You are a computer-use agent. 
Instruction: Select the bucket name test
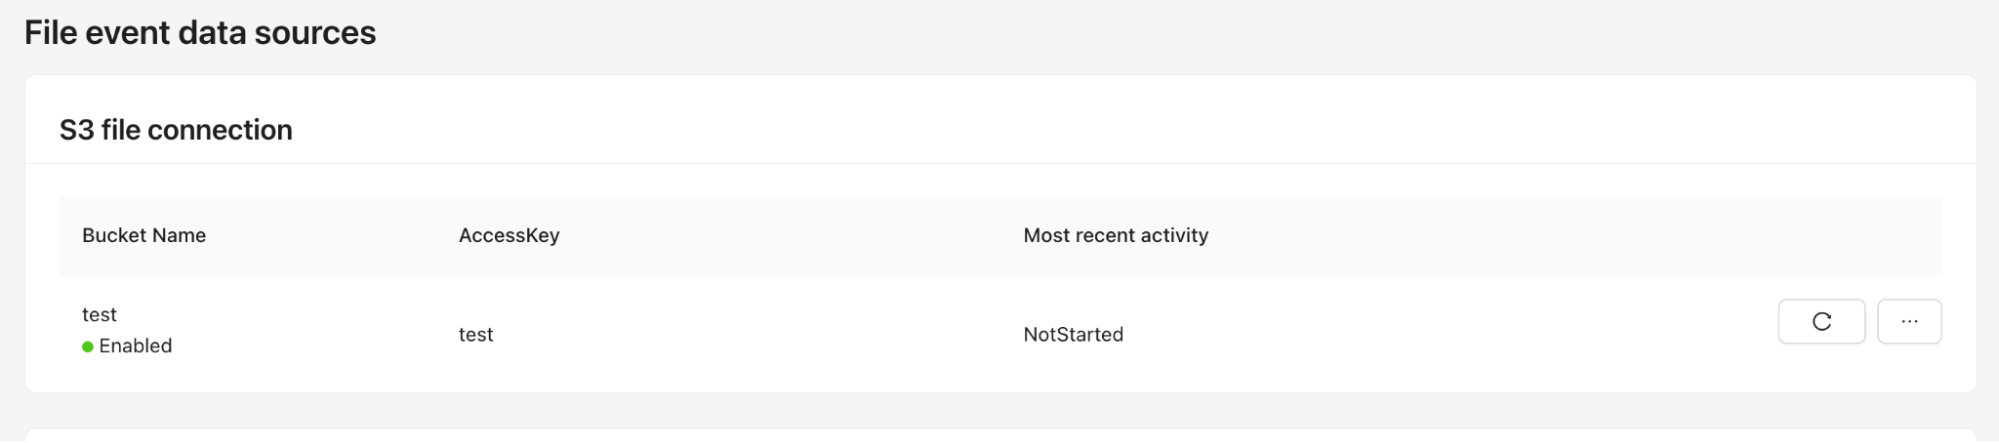pos(99,315)
